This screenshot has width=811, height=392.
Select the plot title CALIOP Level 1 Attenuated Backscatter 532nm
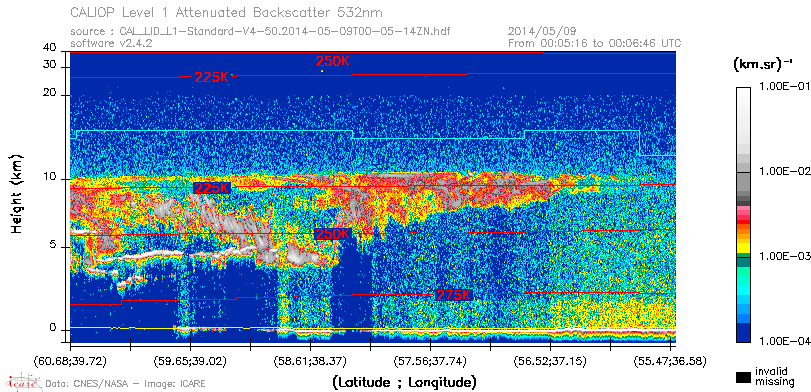227,12
